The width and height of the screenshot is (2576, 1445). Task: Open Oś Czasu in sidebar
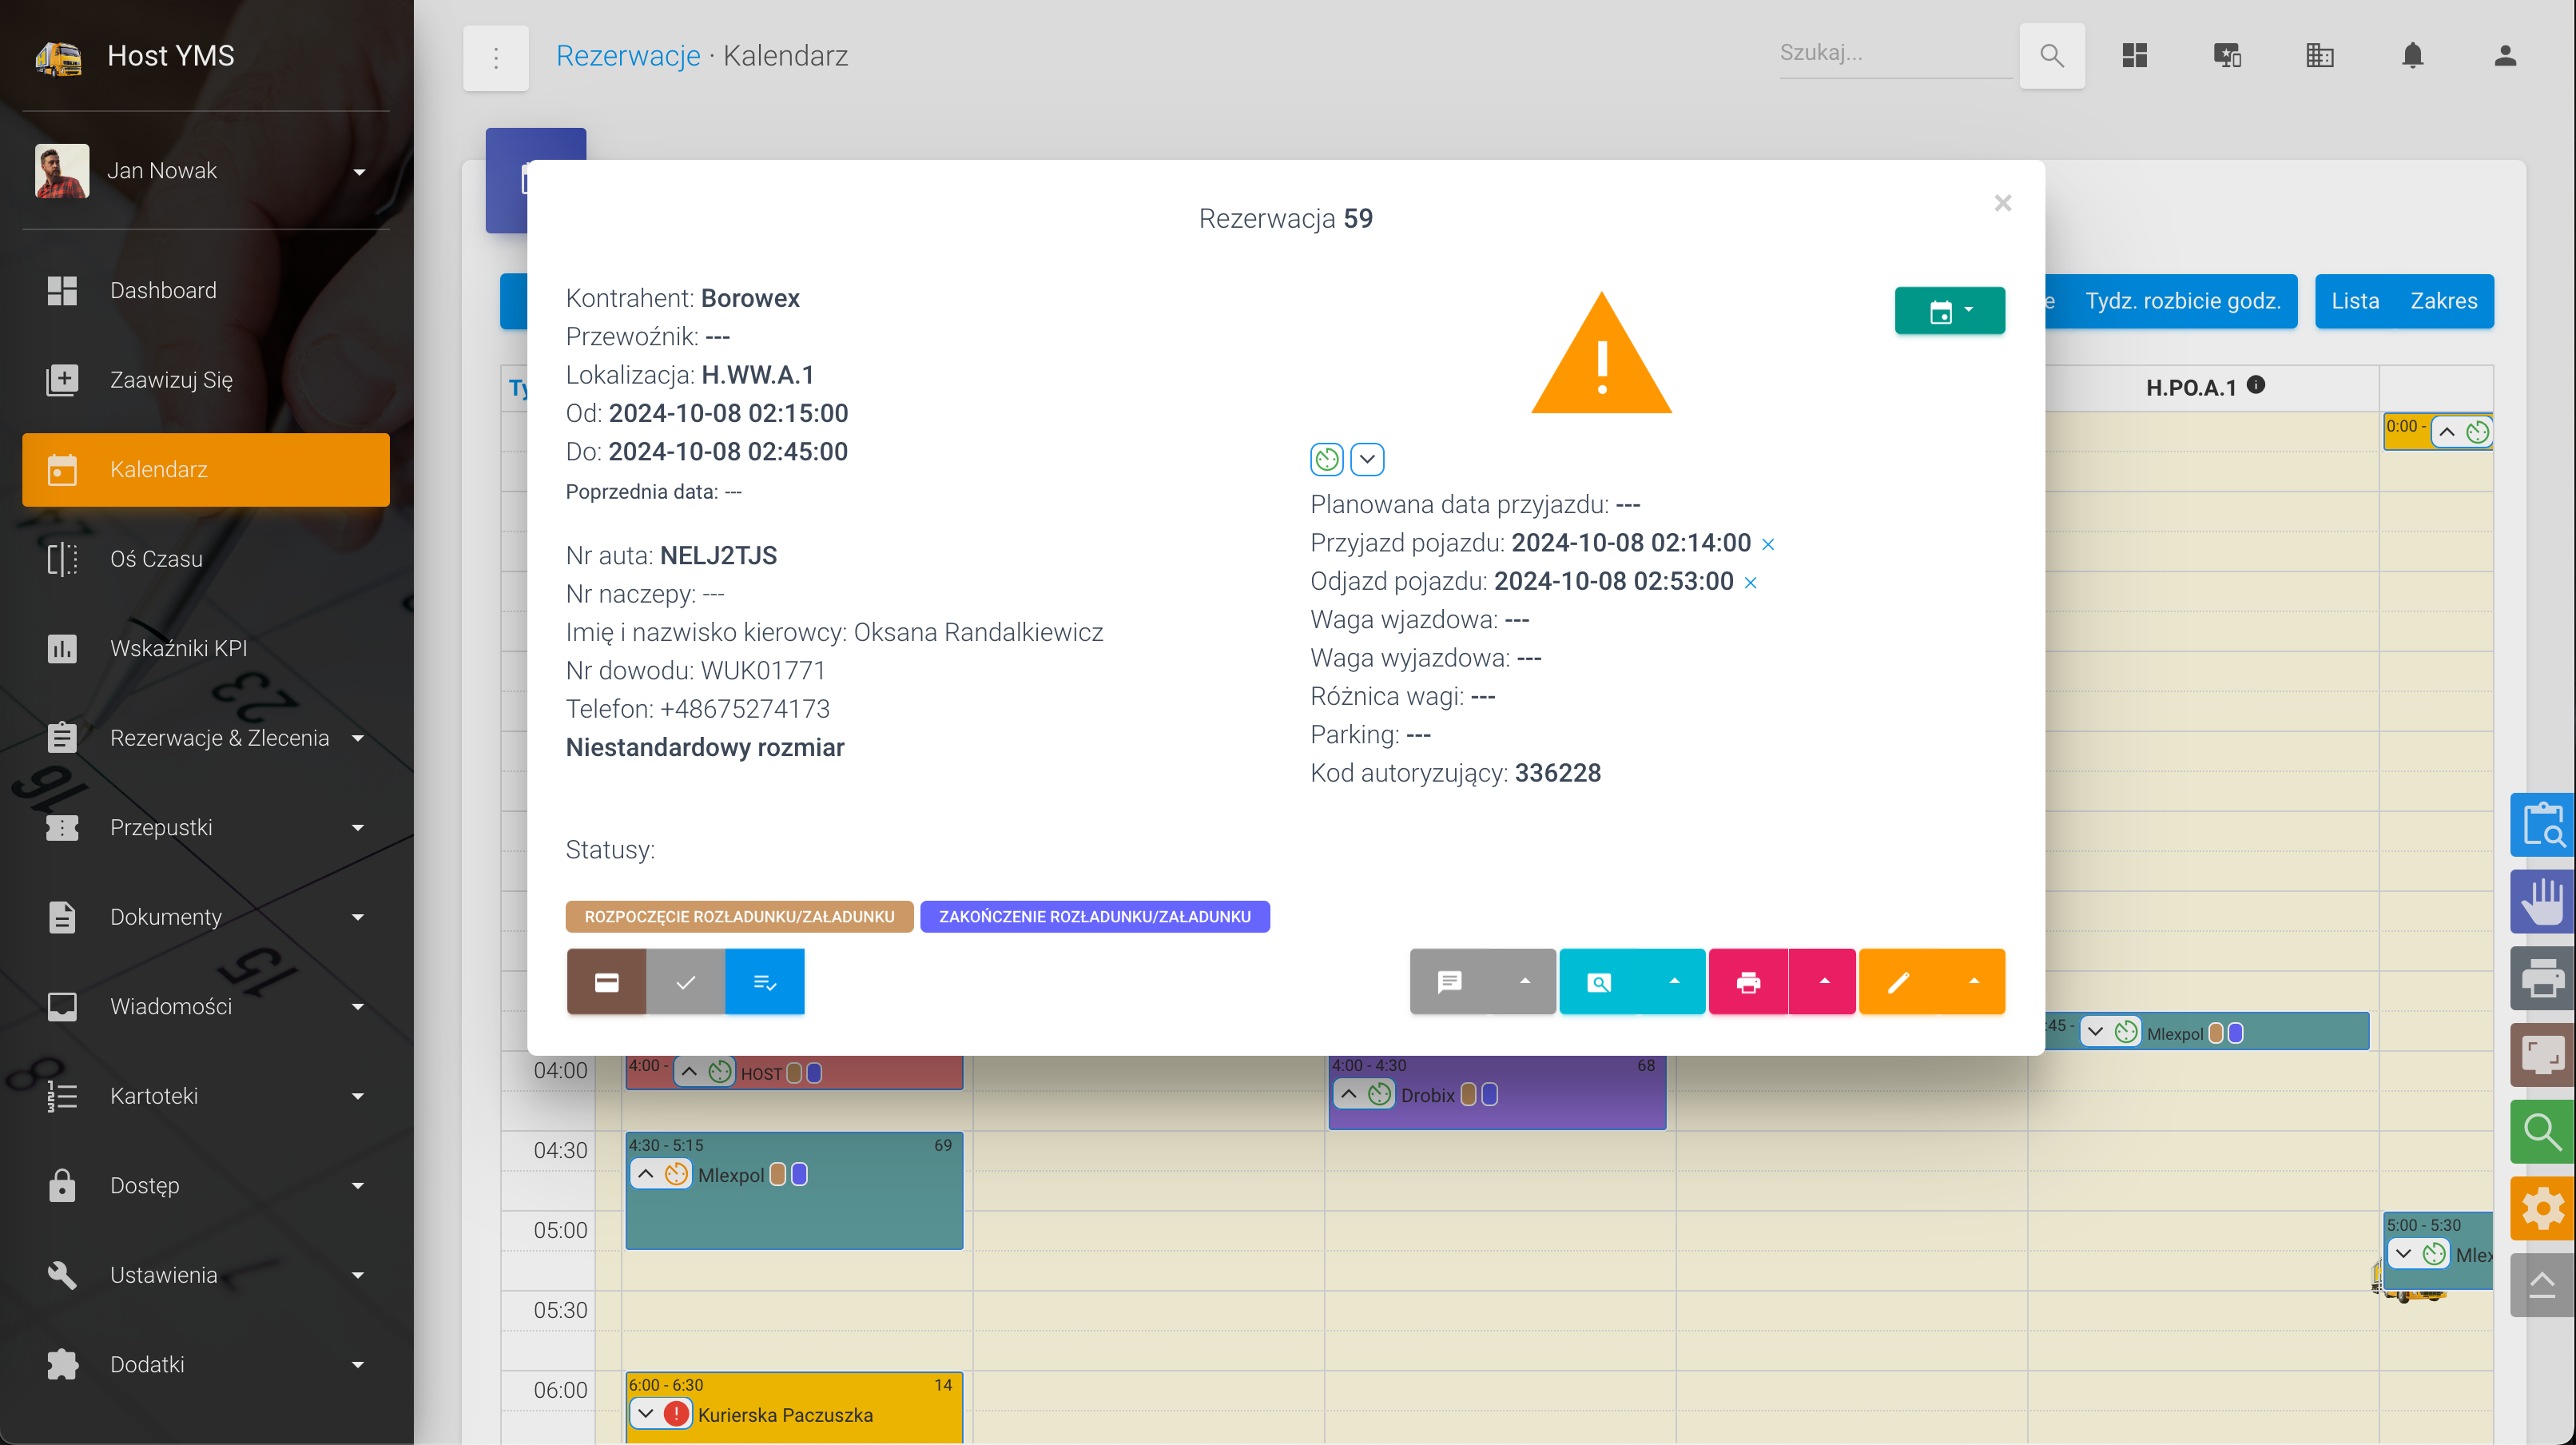click(x=156, y=559)
